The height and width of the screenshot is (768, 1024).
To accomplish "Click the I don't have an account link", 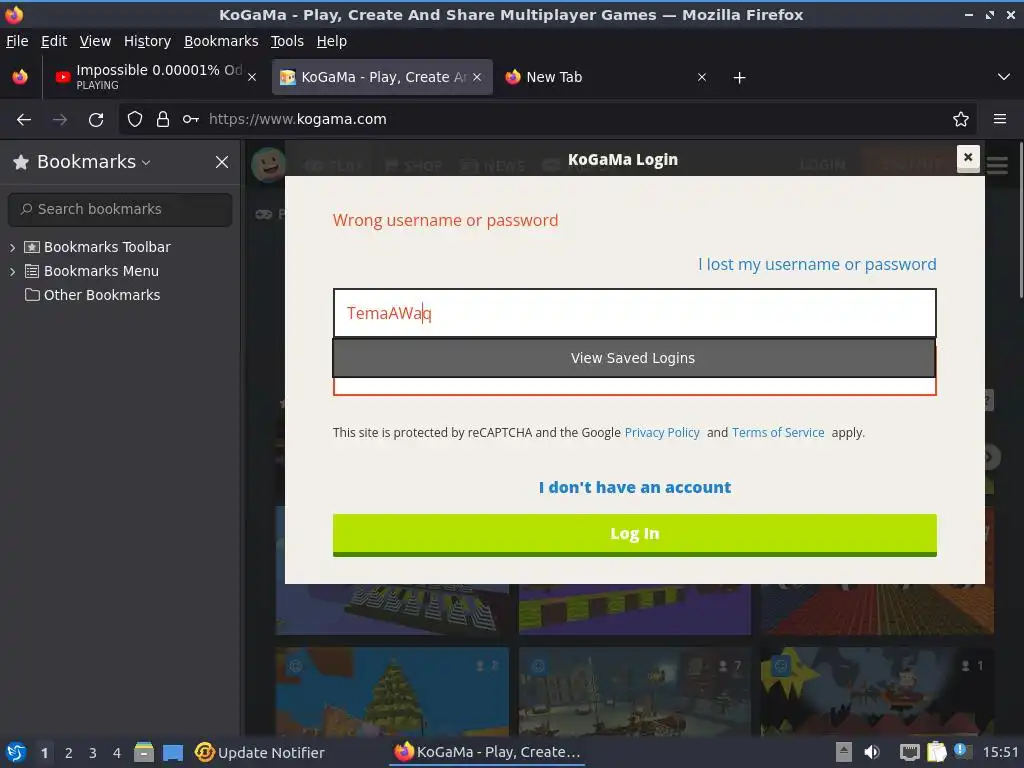I will tap(635, 487).
